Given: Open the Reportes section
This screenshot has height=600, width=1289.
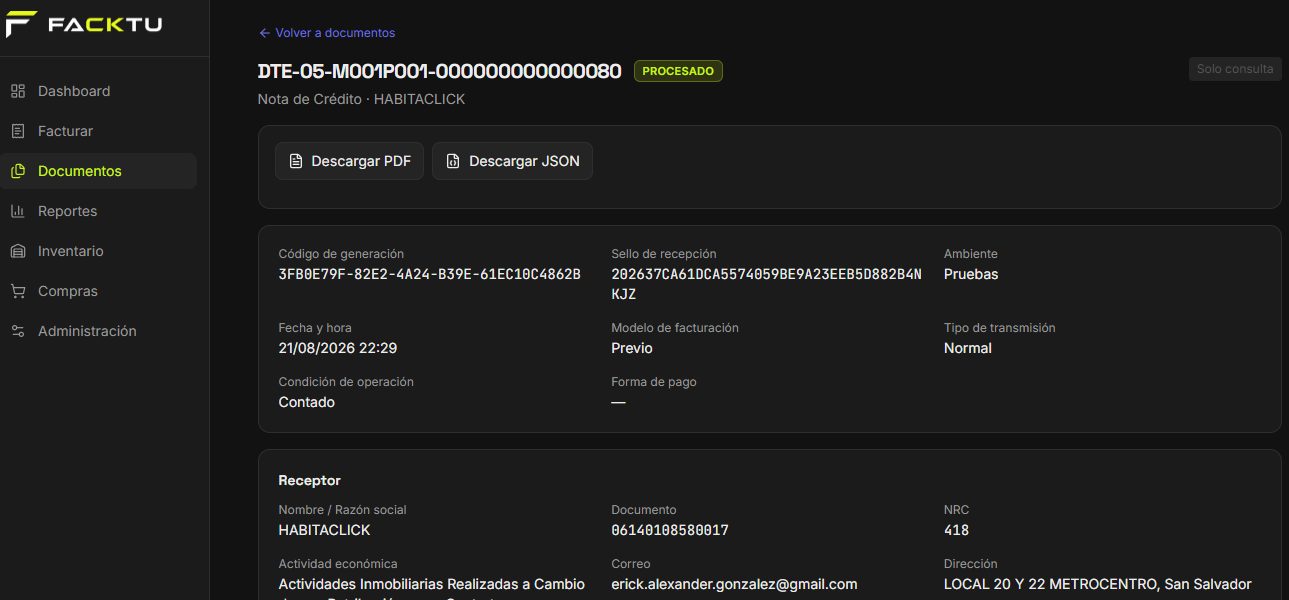Looking at the screenshot, I should point(98,211).
